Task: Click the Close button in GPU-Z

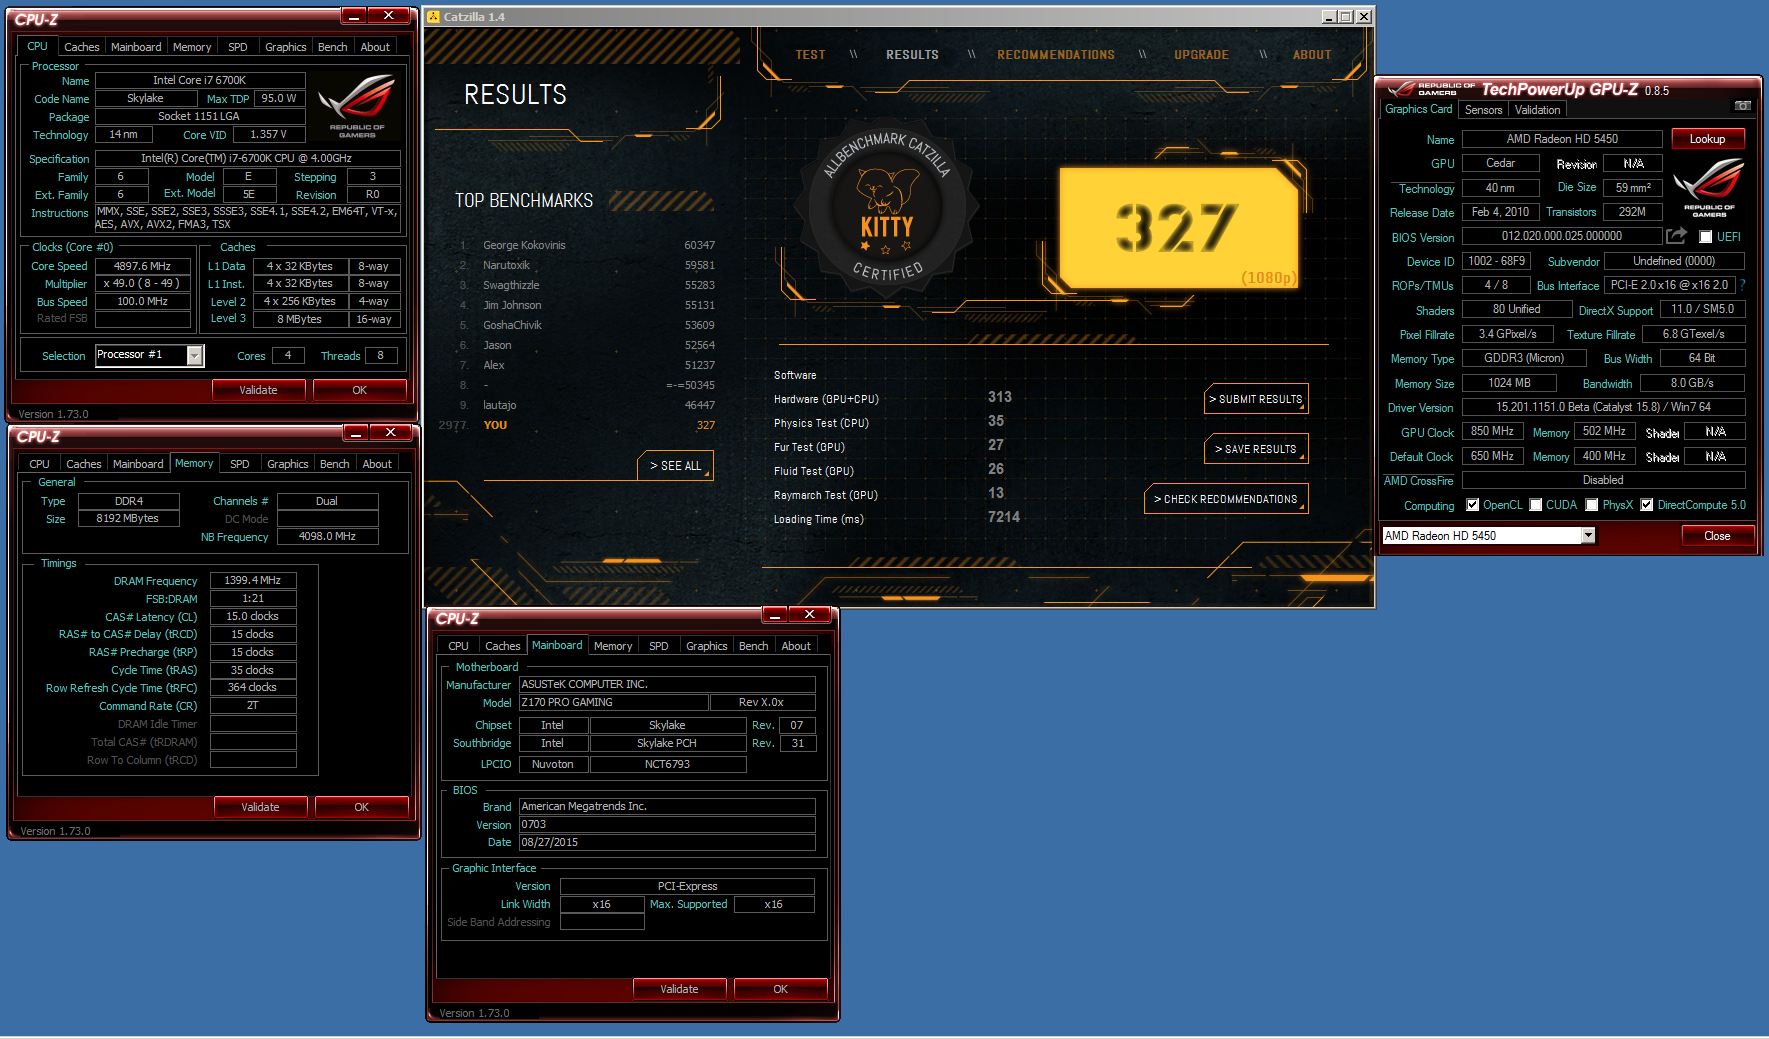Action: [1717, 536]
